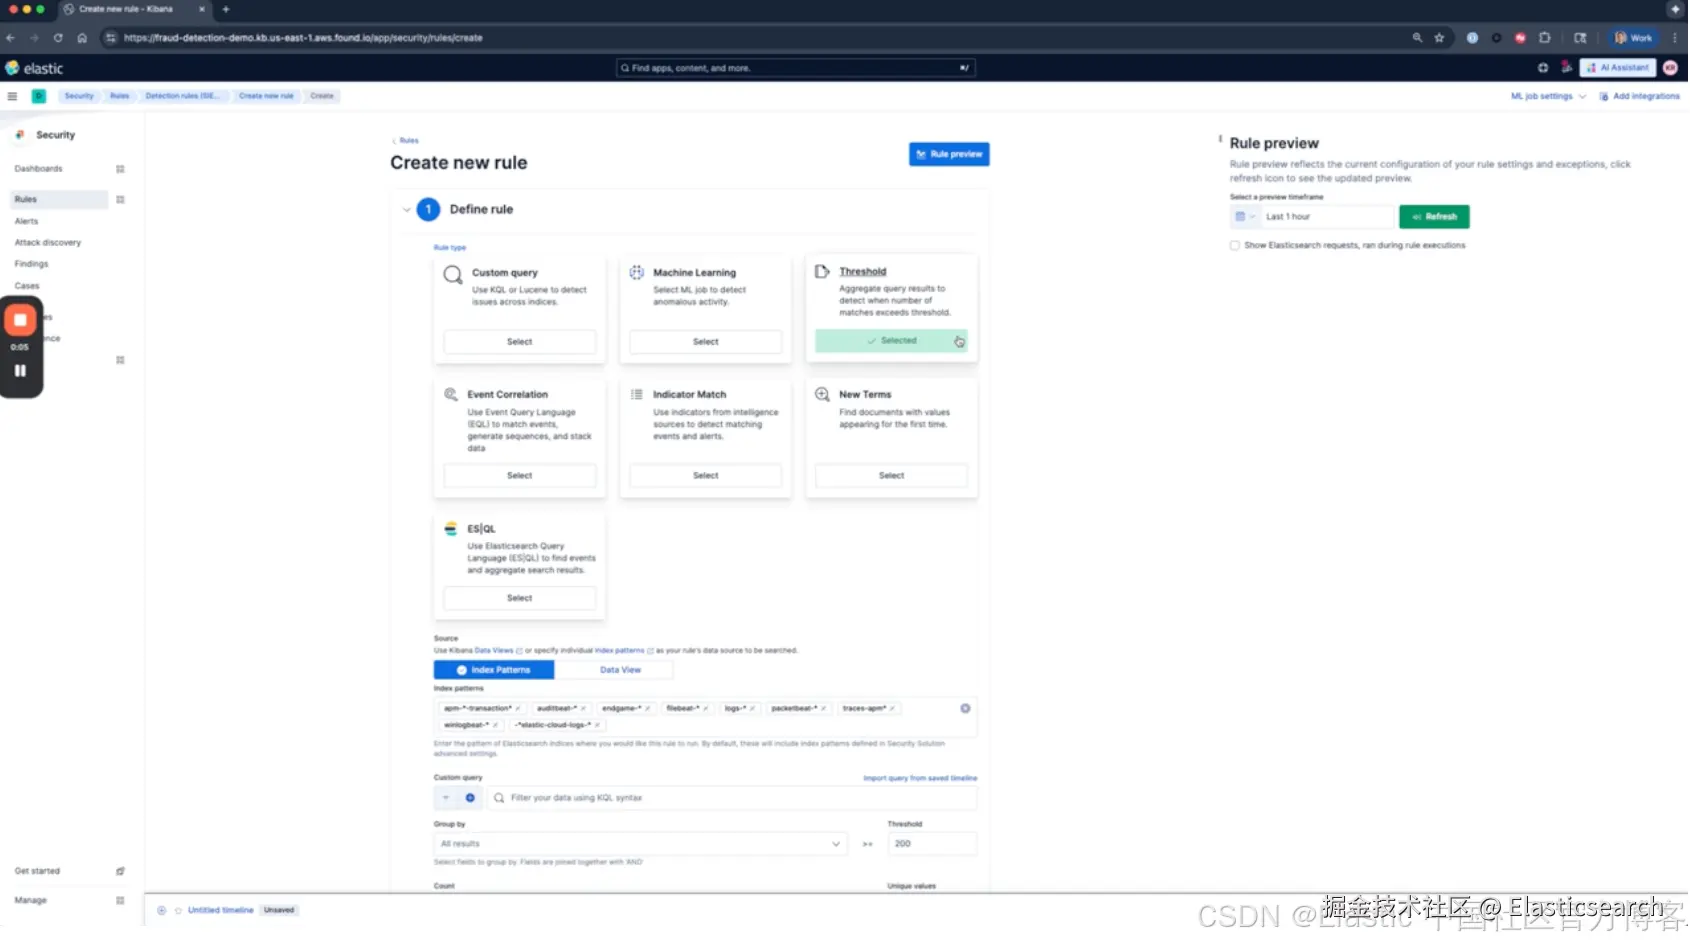Open the Dashboards submenu grid icon
The image size is (1690, 946).
[x=120, y=169]
